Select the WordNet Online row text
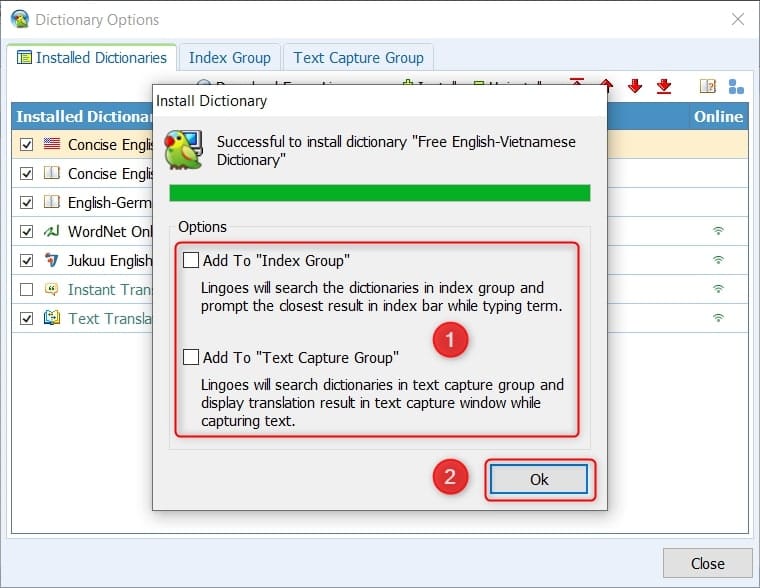The image size is (760, 588). pyautogui.click(x=110, y=232)
